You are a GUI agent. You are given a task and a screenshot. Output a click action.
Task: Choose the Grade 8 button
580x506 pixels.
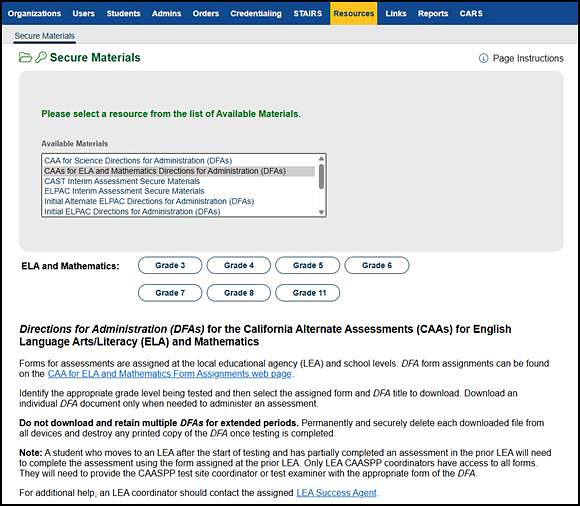tap(239, 293)
